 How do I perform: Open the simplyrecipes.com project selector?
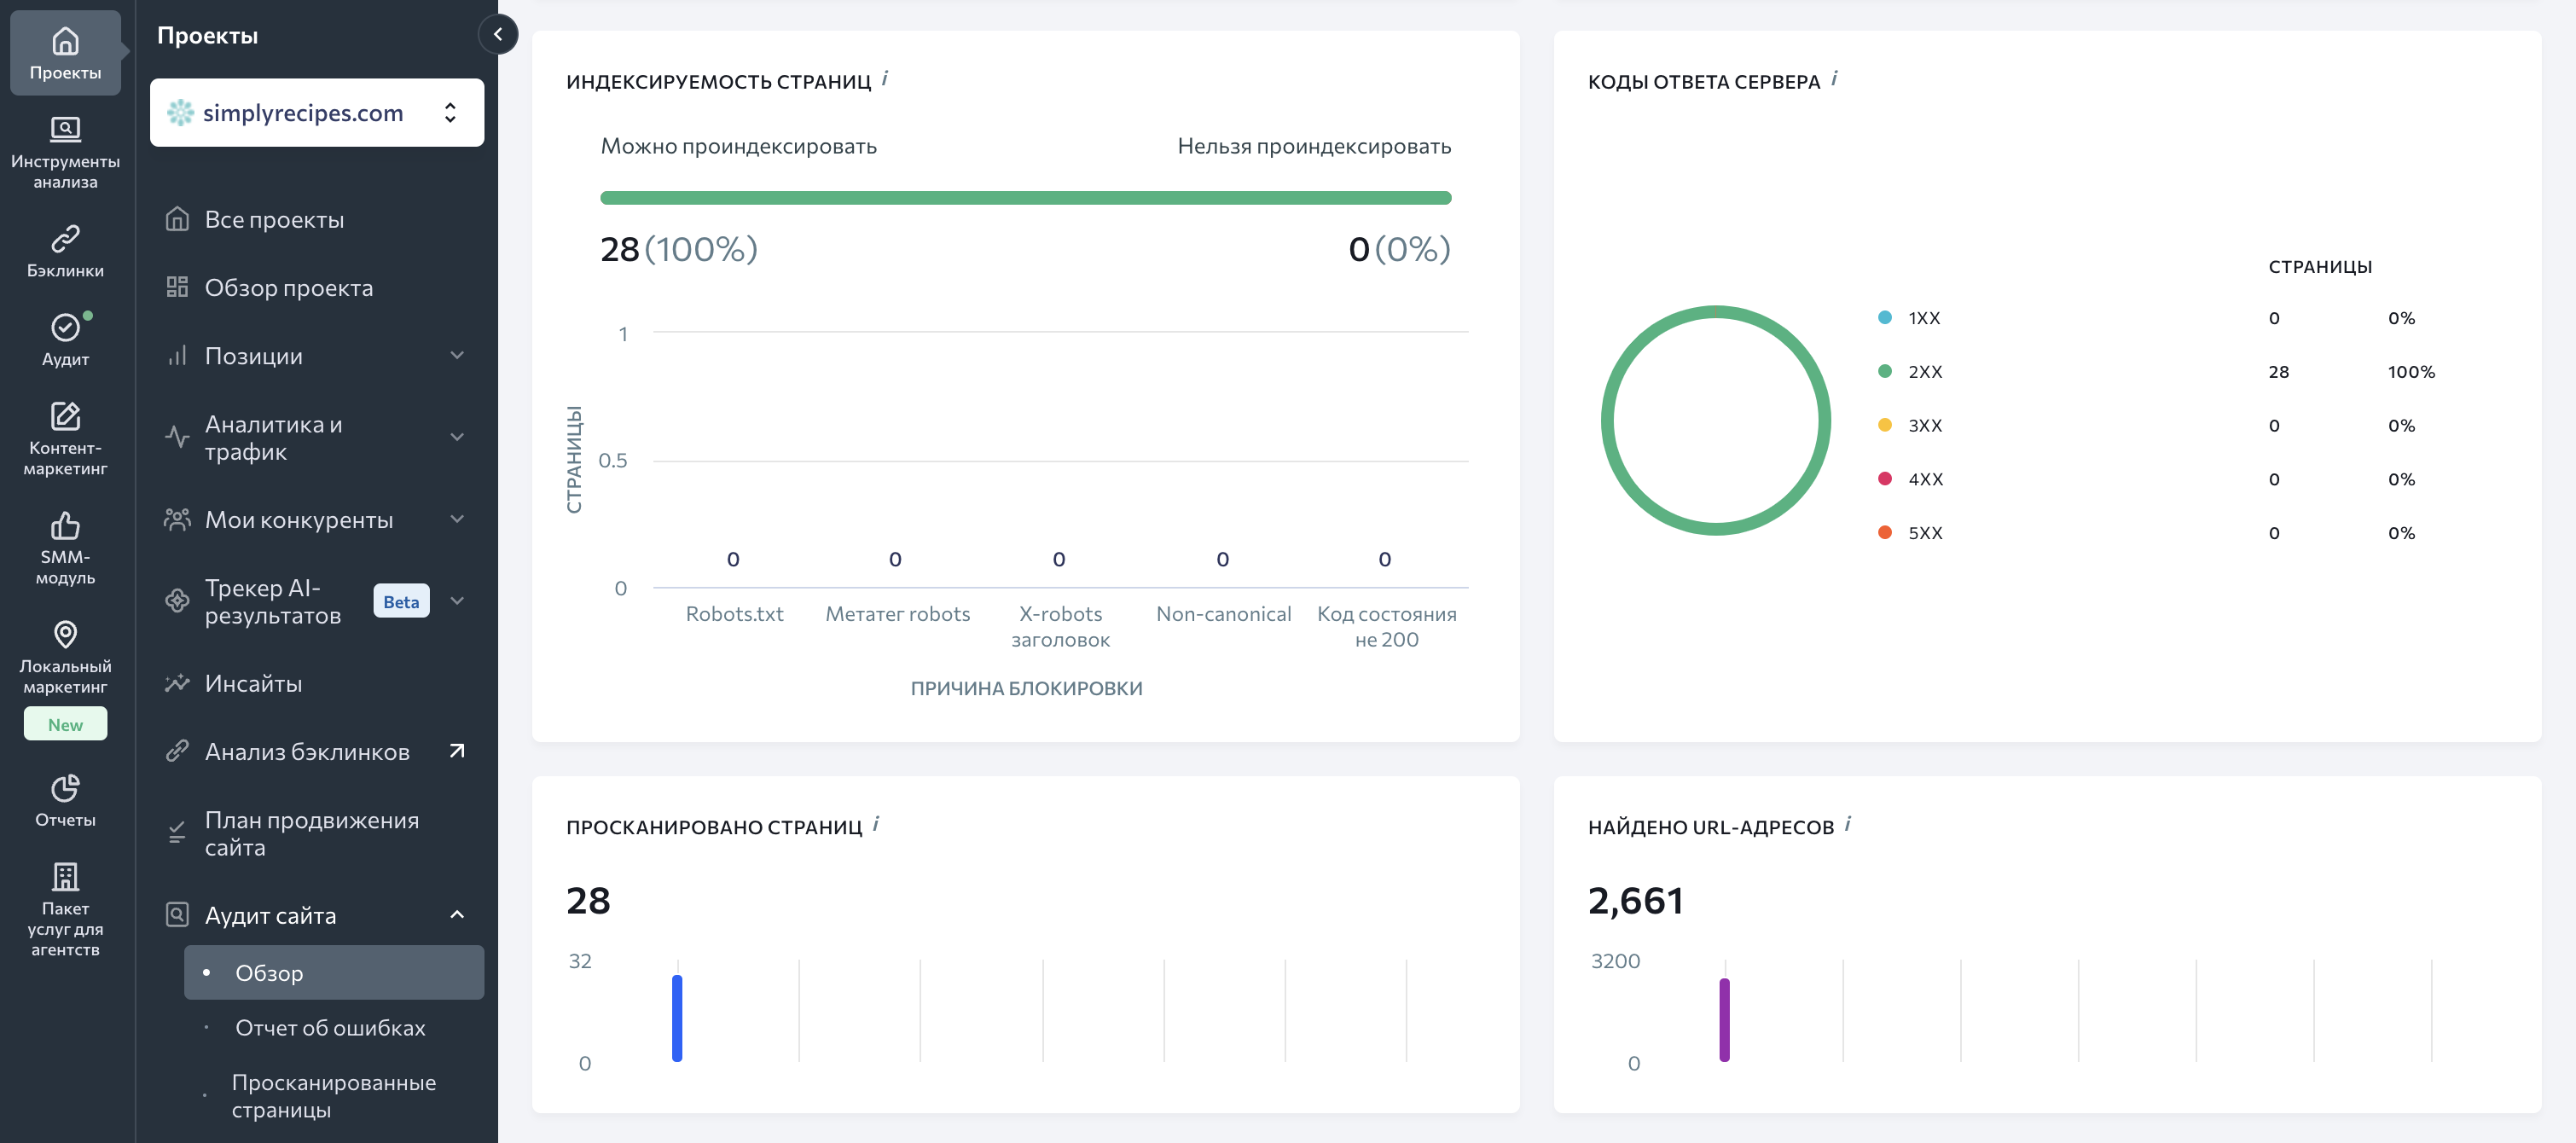(316, 112)
